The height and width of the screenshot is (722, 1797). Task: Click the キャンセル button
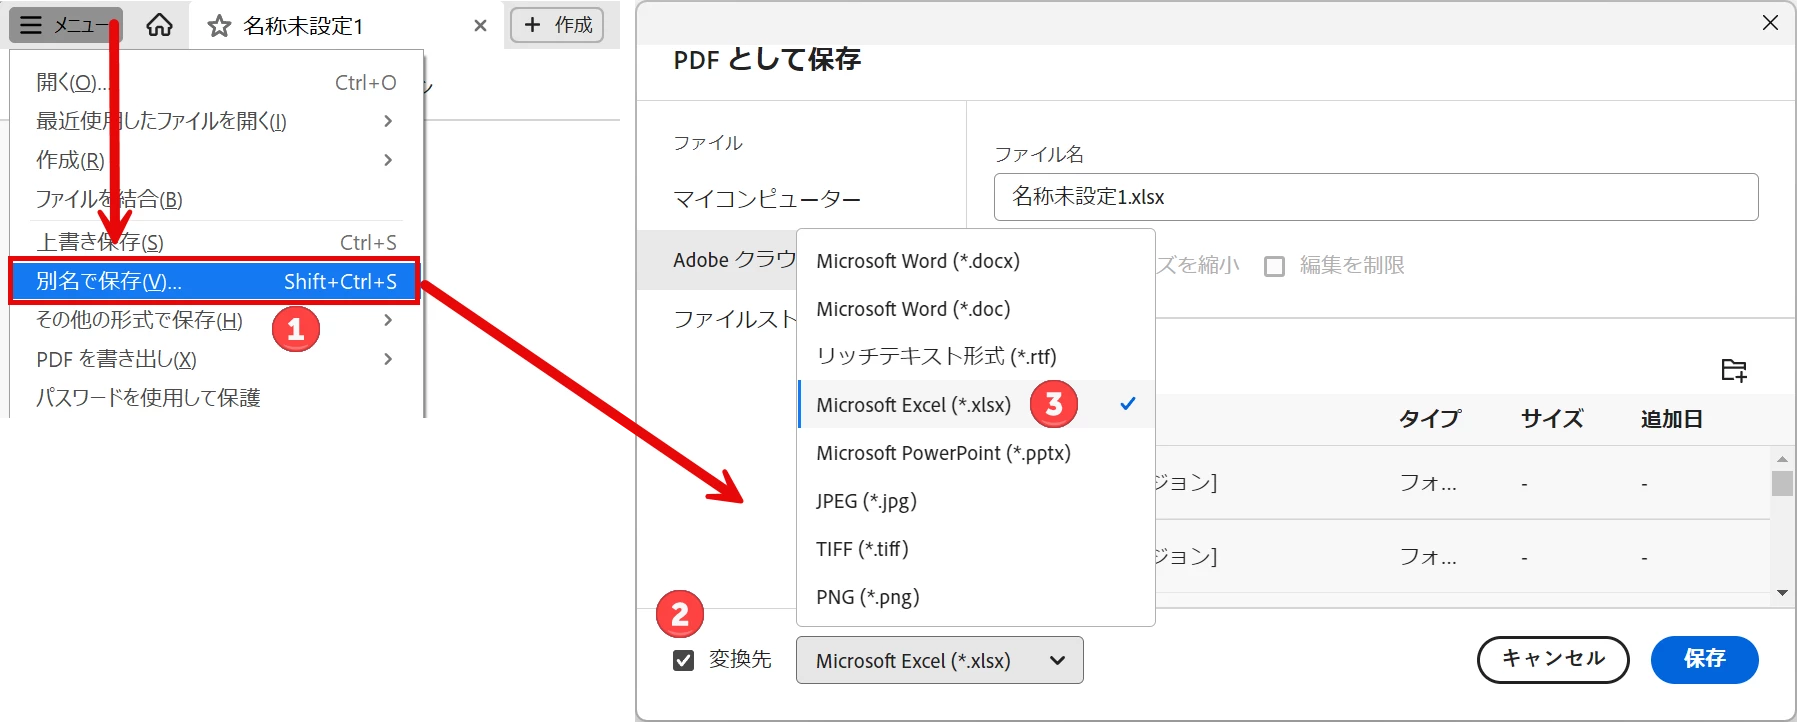[1553, 659]
